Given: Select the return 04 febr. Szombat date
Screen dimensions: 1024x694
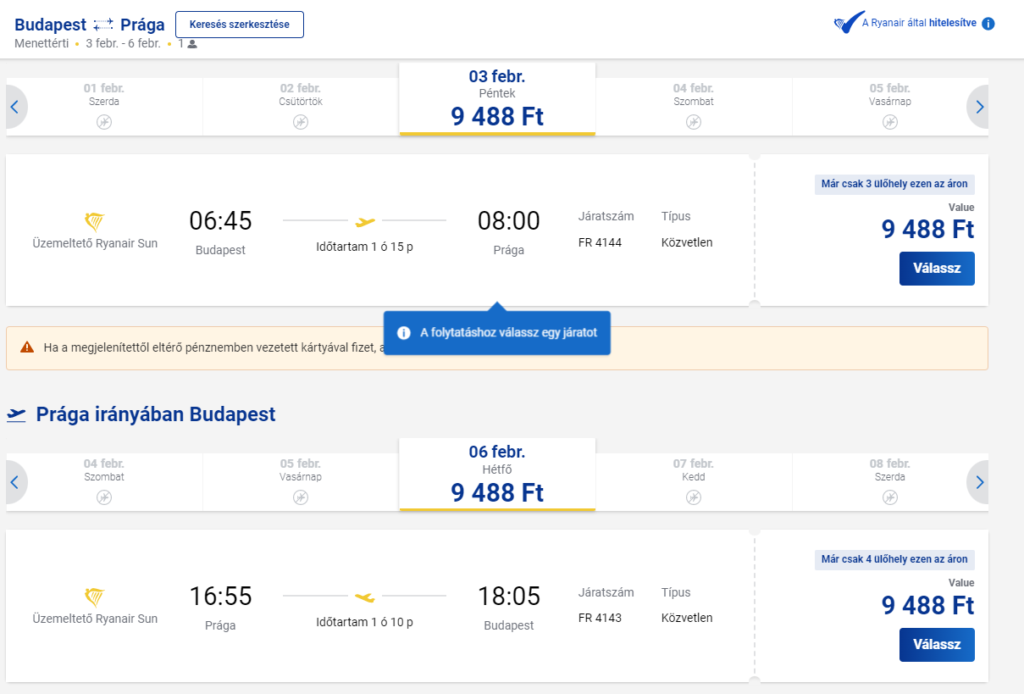Looking at the screenshot, I should [x=104, y=482].
